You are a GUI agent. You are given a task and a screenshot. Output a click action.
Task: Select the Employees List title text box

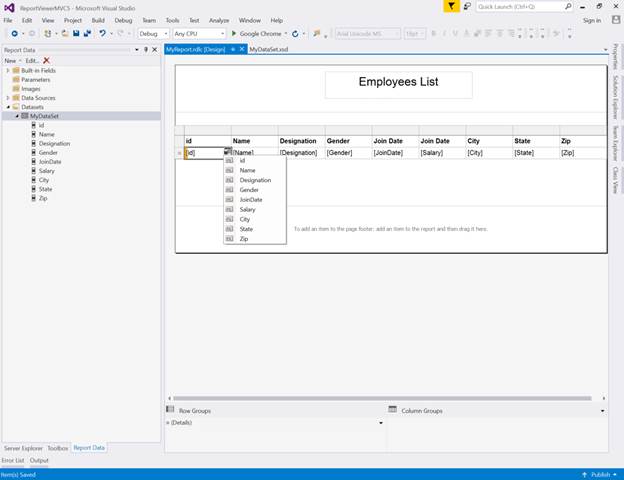coord(398,85)
